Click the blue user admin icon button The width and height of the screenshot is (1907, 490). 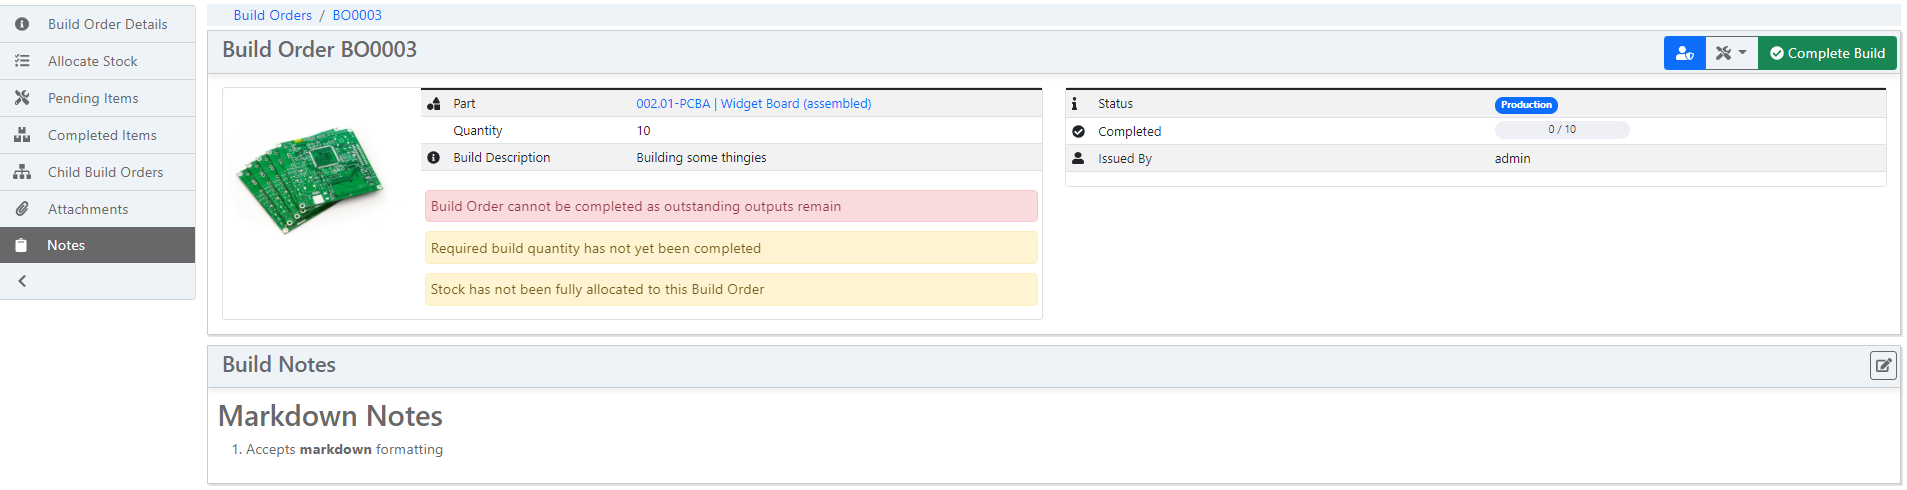click(1684, 54)
